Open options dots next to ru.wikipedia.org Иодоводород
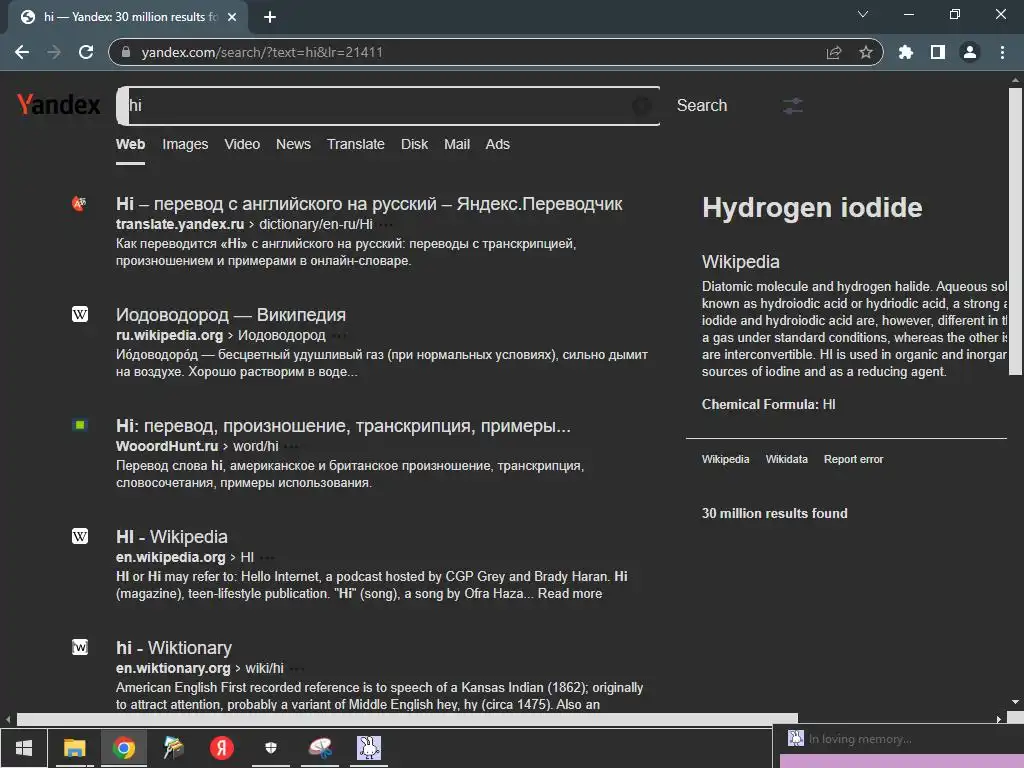 click(338, 336)
